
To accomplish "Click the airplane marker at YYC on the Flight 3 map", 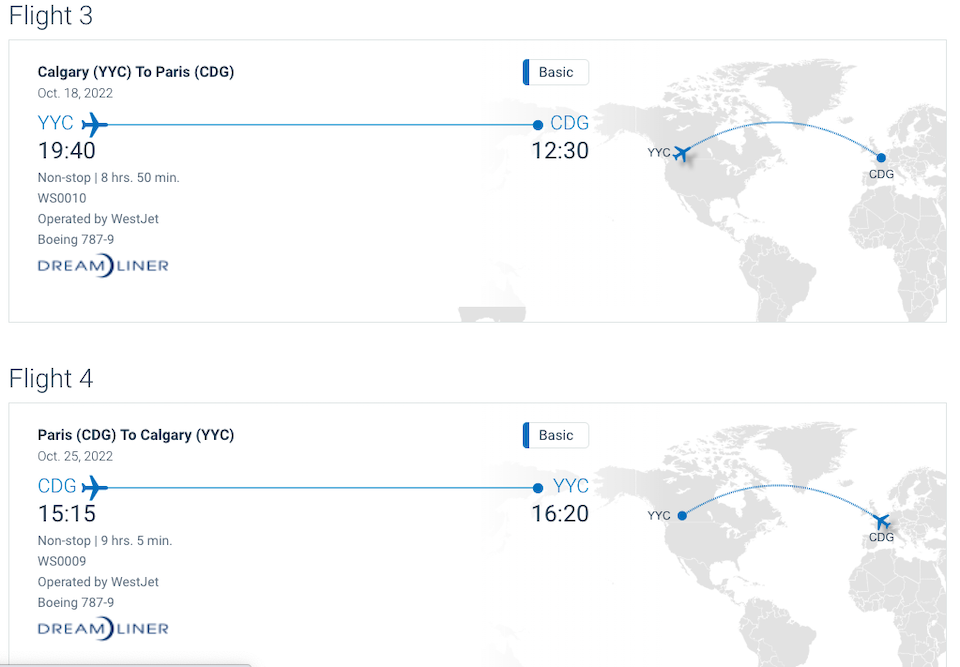I will pos(683,153).
